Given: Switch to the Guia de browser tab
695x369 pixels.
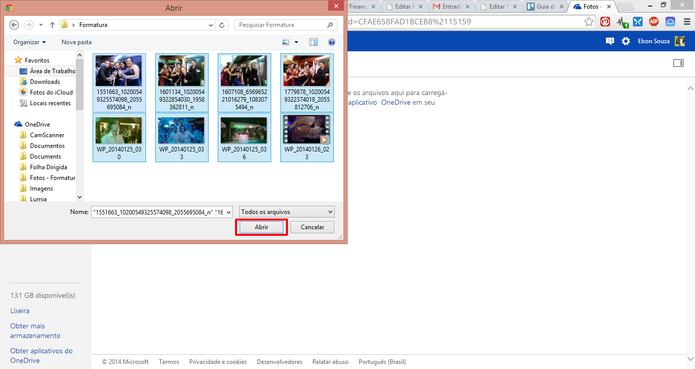Looking at the screenshot, I should tap(545, 6).
